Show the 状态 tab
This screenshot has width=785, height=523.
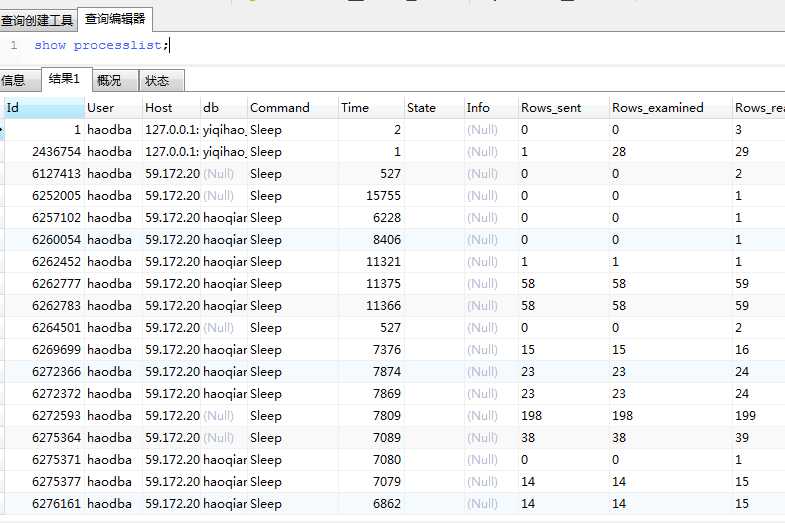[x=157, y=81]
